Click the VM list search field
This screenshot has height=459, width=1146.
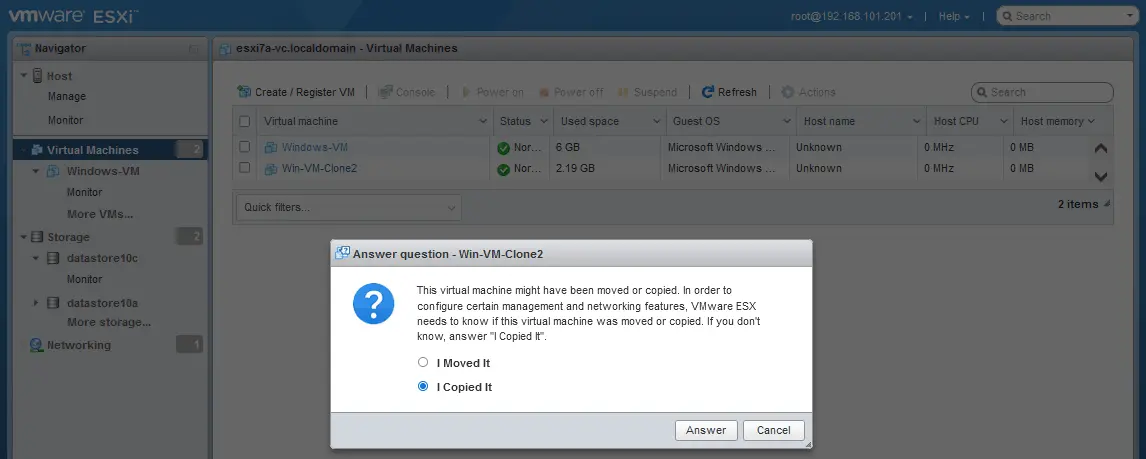click(1042, 92)
